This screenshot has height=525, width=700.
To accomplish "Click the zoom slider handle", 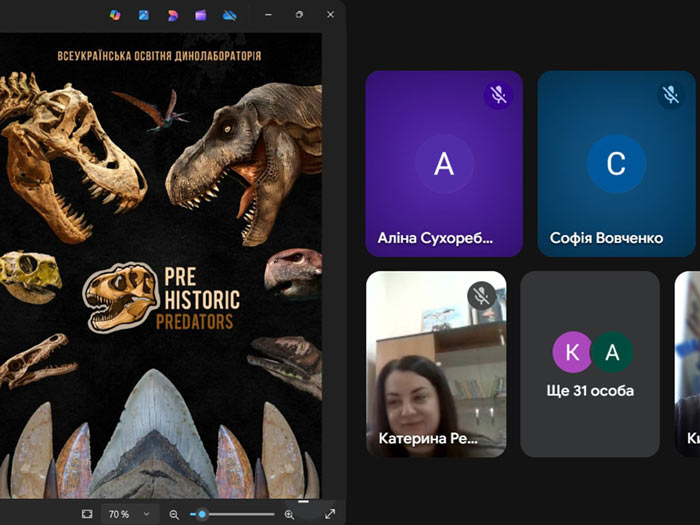I will [x=202, y=514].
